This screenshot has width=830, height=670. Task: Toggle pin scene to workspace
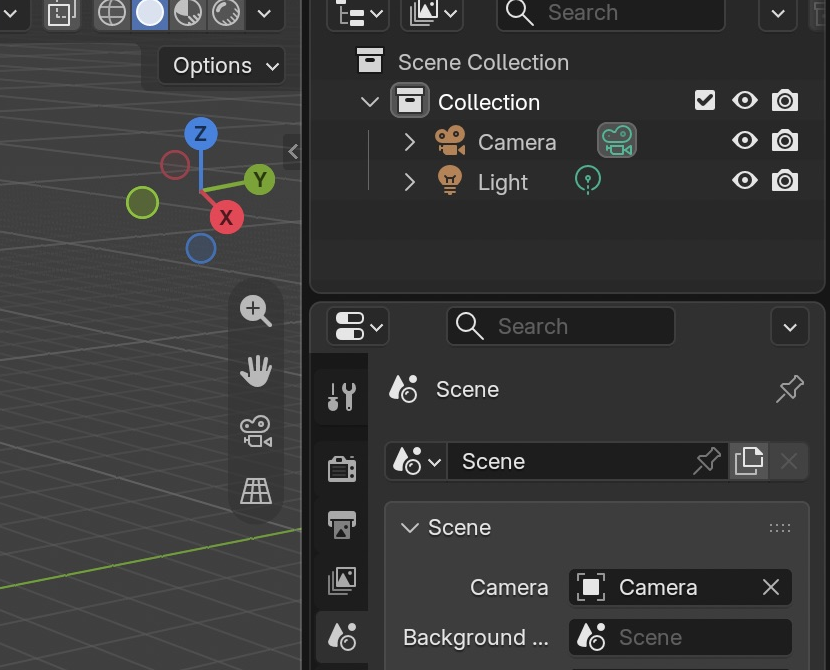tap(708, 461)
